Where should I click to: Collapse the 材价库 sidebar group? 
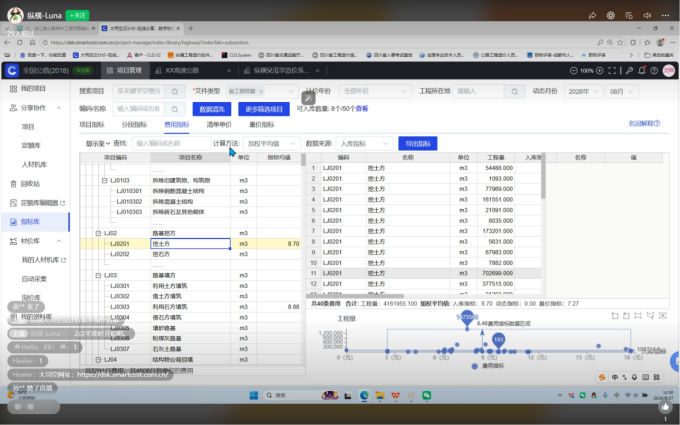tap(59, 241)
